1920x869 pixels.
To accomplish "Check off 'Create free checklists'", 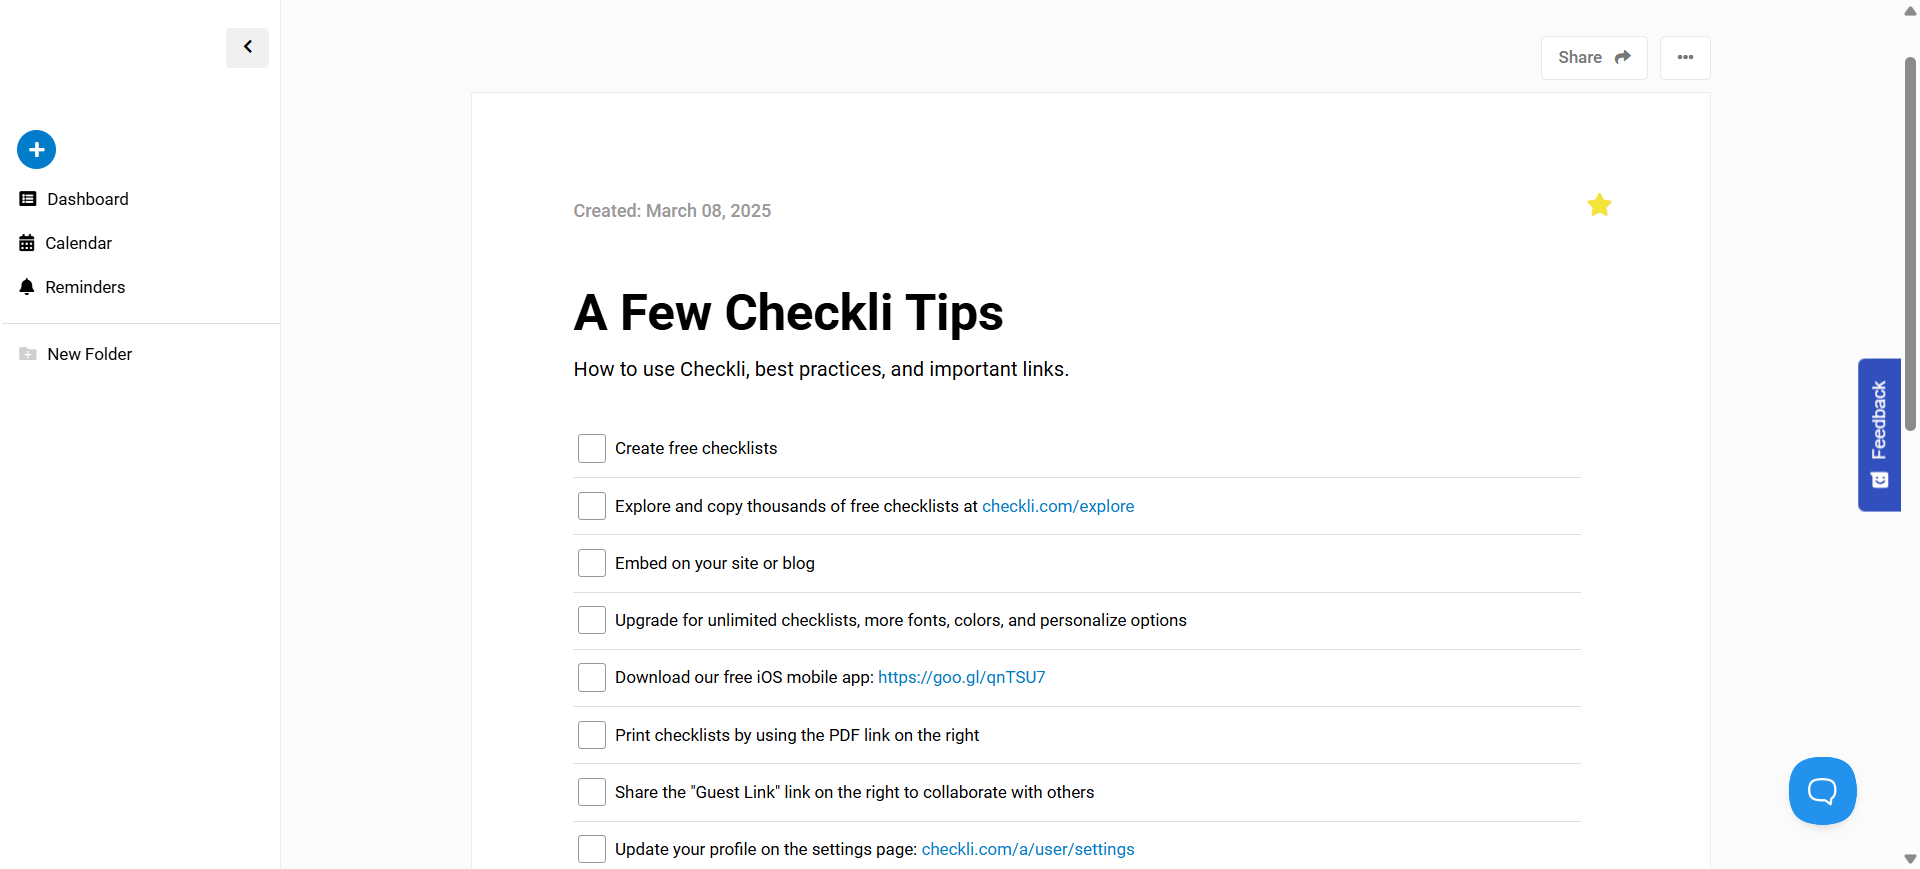I will pyautogui.click(x=591, y=448).
